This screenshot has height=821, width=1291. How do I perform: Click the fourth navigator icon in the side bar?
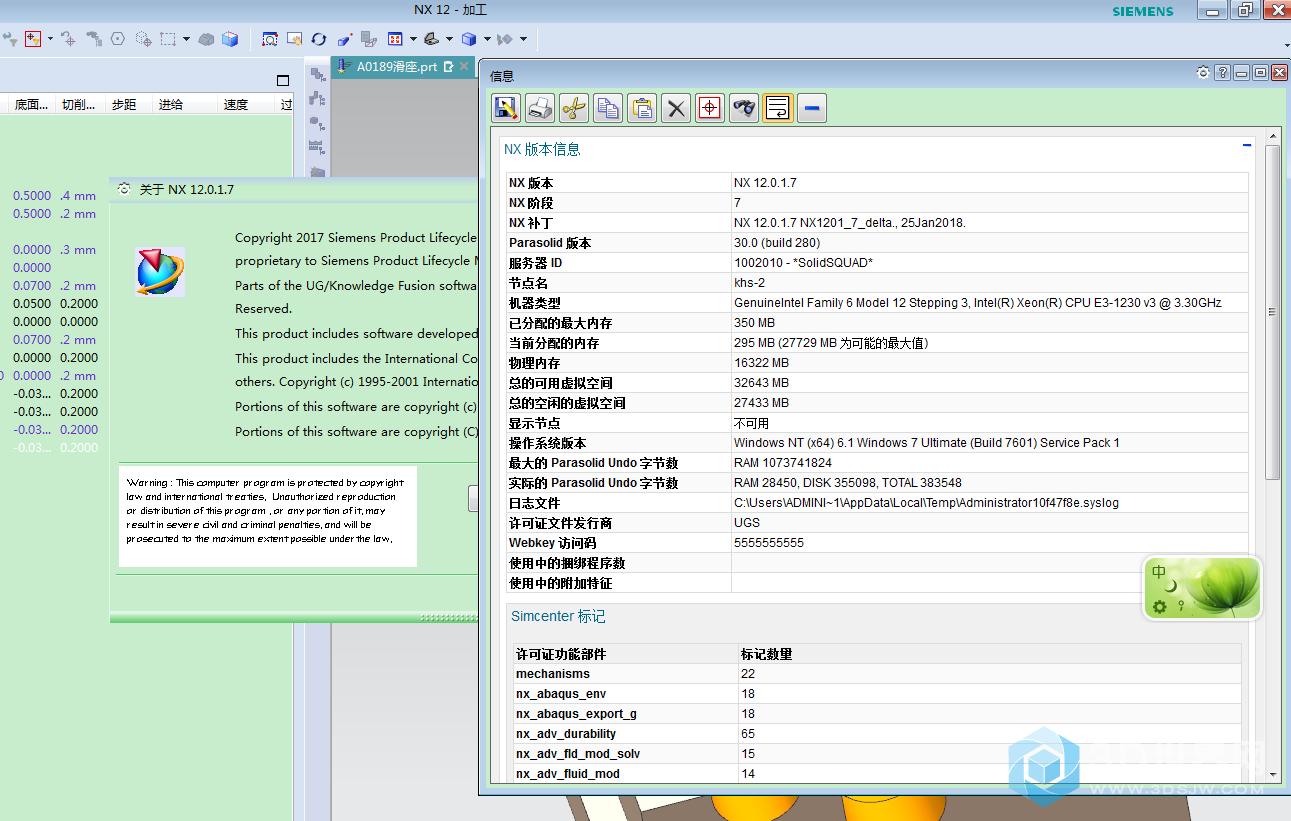[x=317, y=148]
